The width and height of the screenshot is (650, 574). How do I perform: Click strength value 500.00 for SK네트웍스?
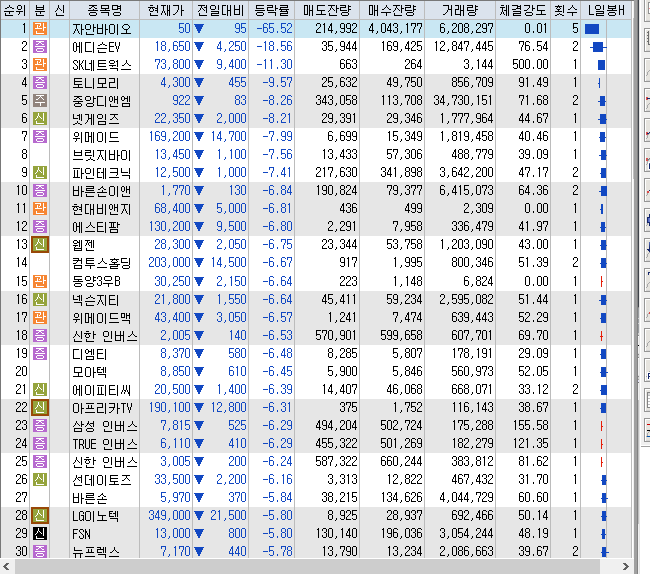point(530,65)
